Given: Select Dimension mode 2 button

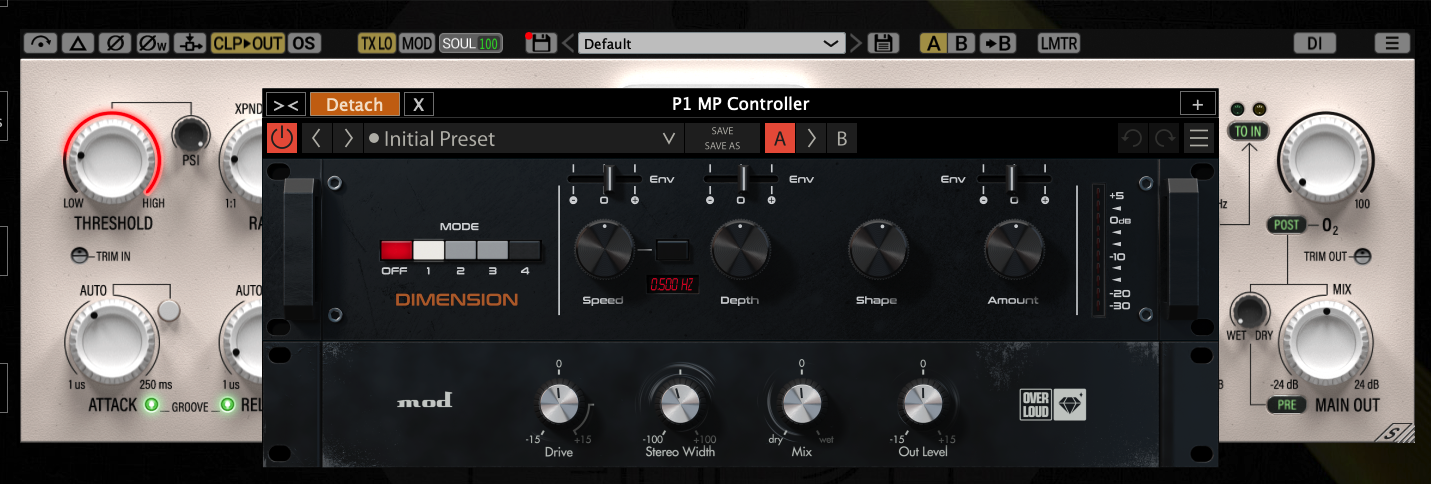Looking at the screenshot, I should coord(460,250).
